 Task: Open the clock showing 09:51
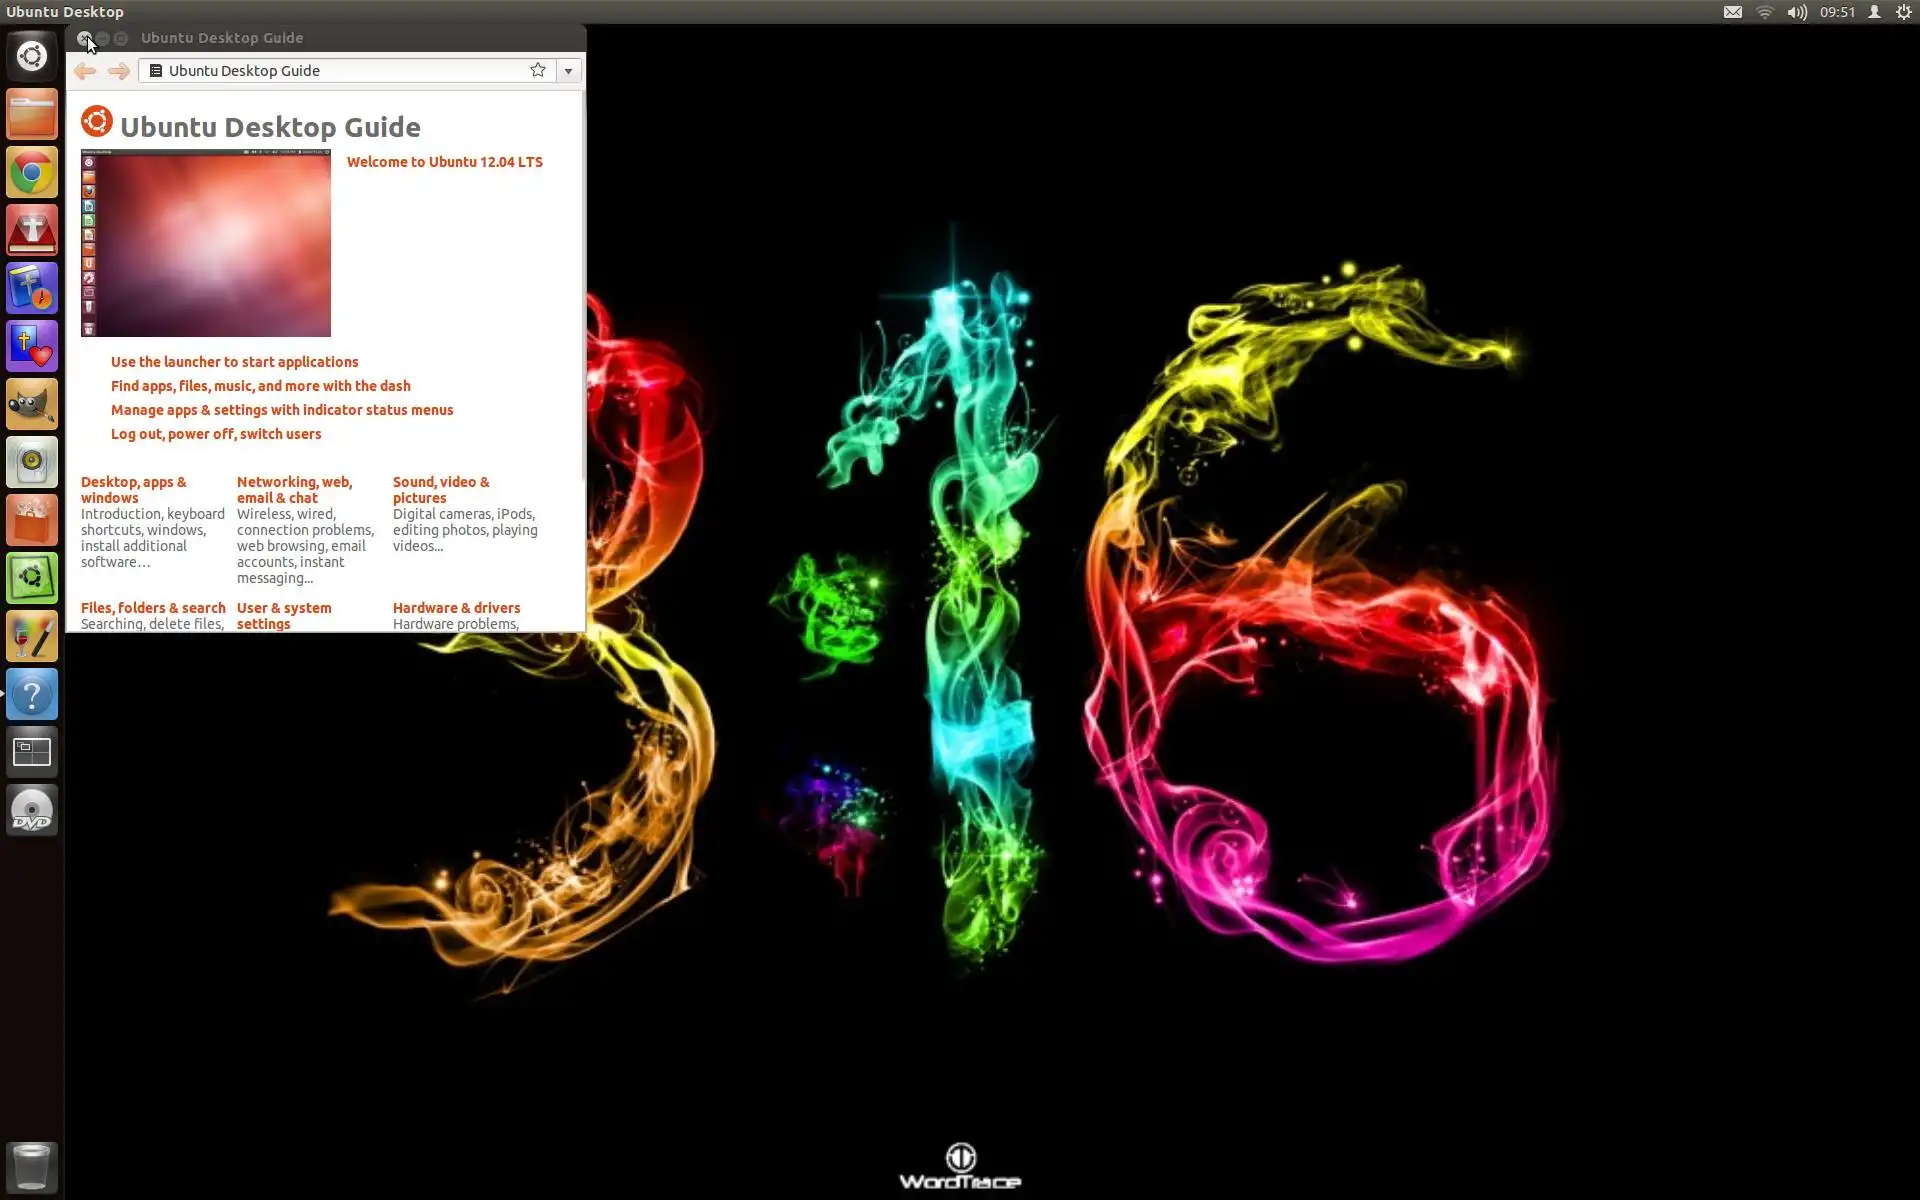coord(1837,12)
